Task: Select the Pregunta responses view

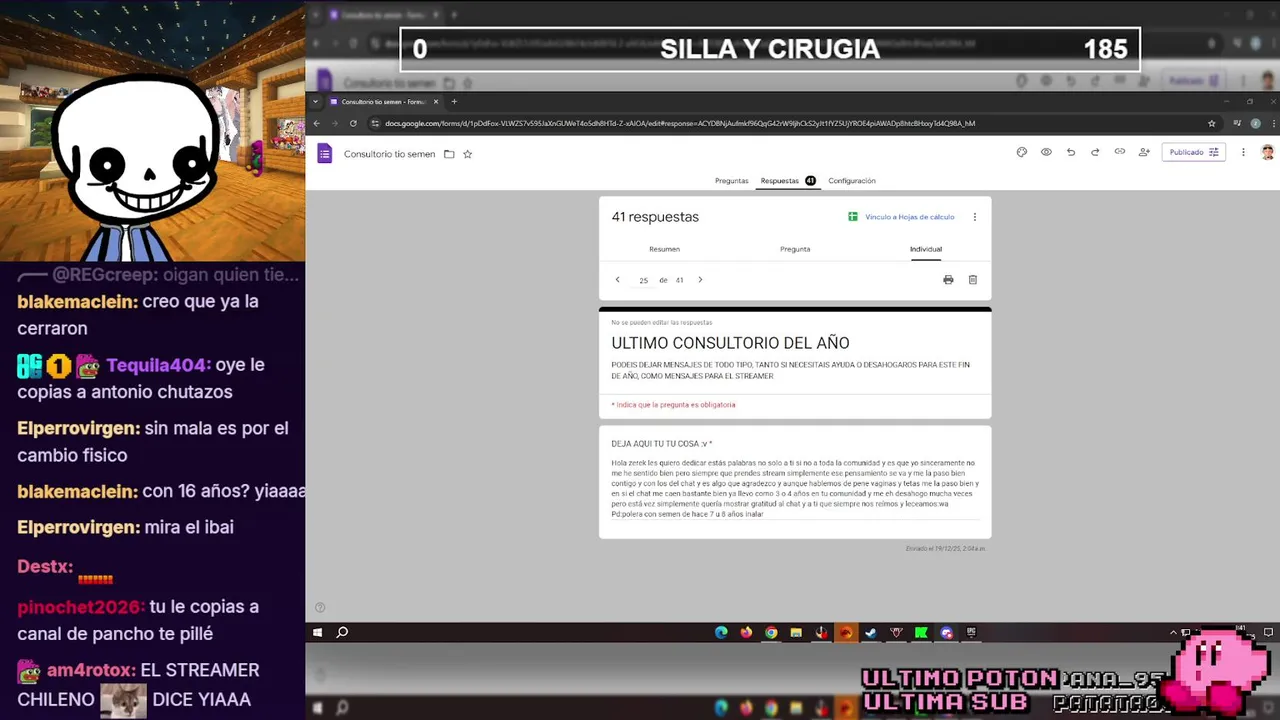Action: [x=795, y=249]
